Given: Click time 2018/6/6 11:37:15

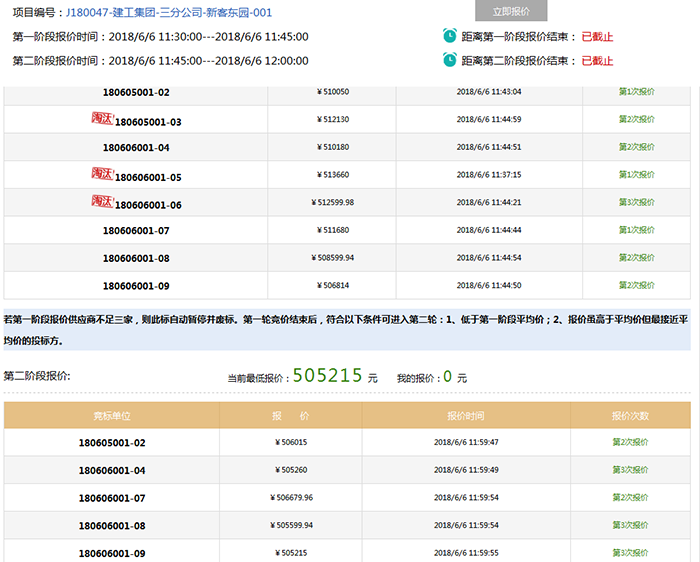Looking at the screenshot, I should click(489, 175).
